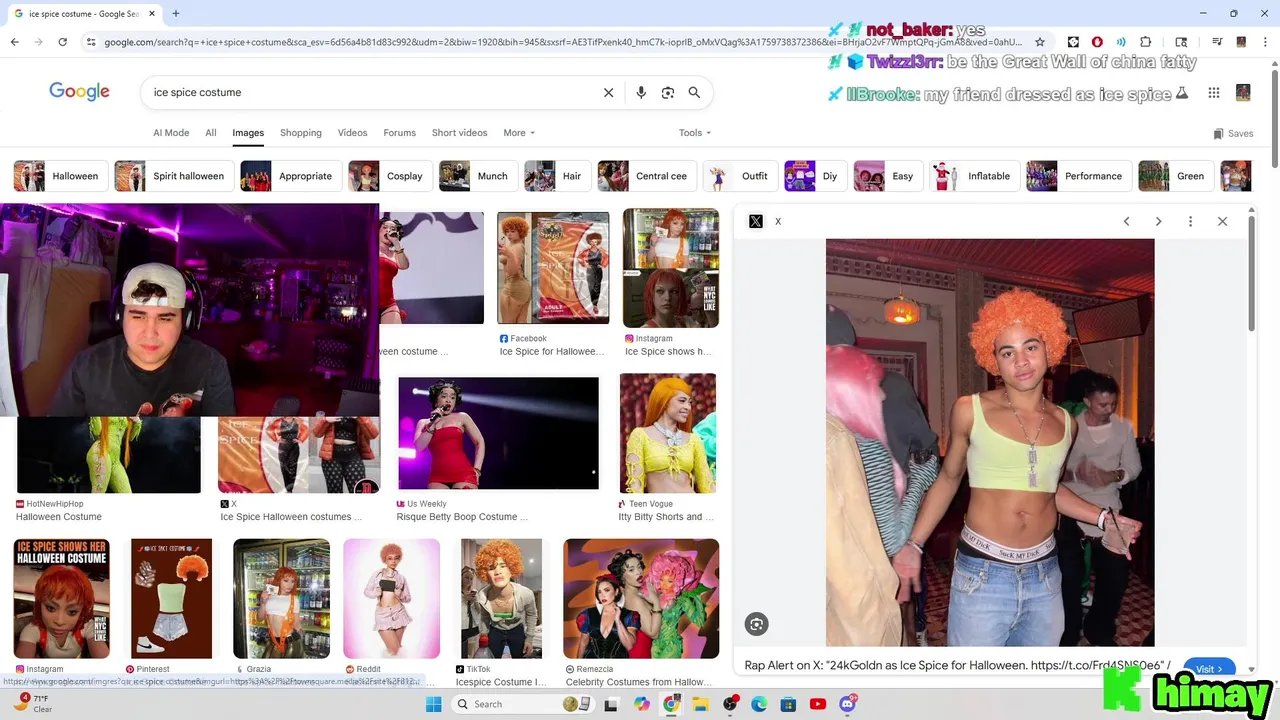The width and height of the screenshot is (1280, 720).
Task: Open the Chrome three-dot menu
Action: 1265,42
